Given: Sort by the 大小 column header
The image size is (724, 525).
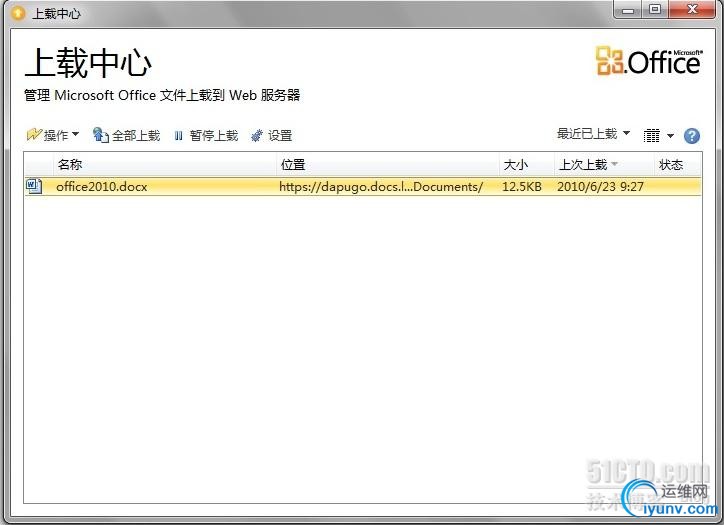Looking at the screenshot, I should coord(527,165).
